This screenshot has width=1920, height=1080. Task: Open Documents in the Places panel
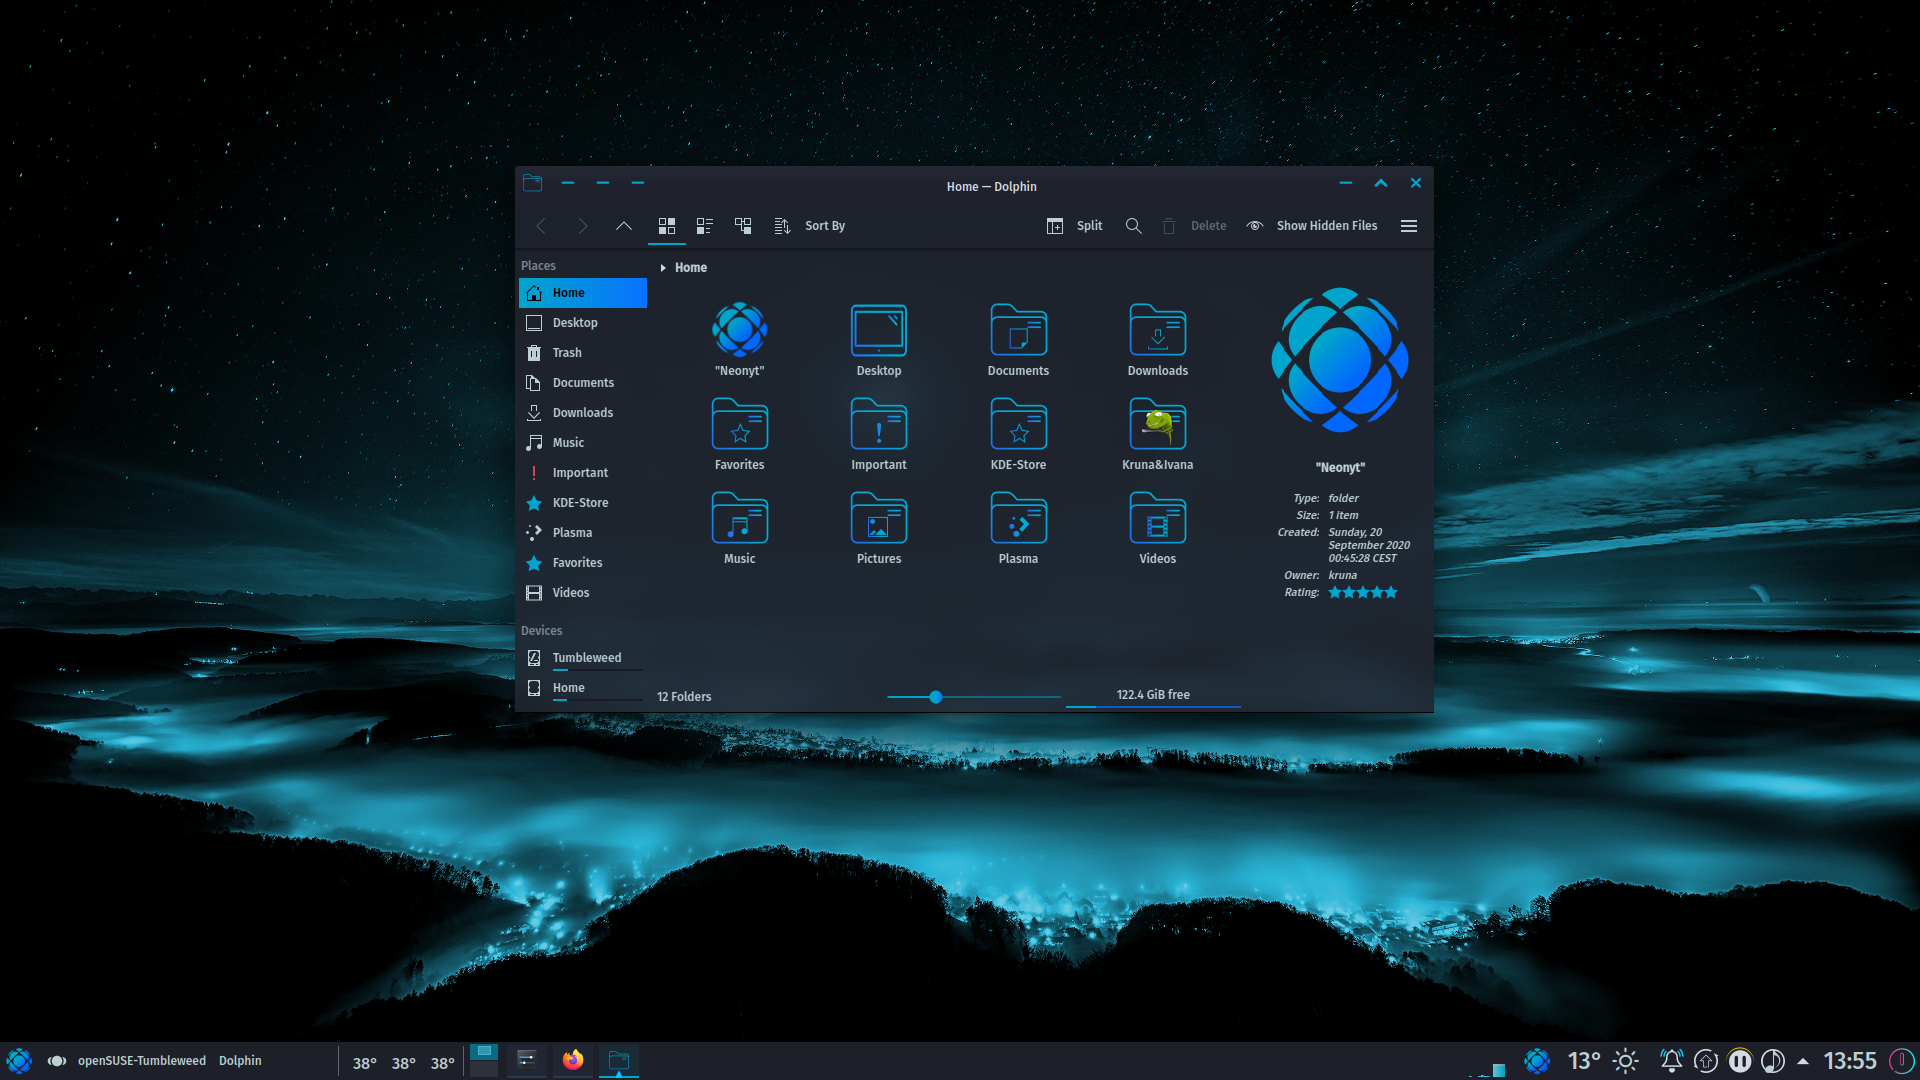[583, 383]
